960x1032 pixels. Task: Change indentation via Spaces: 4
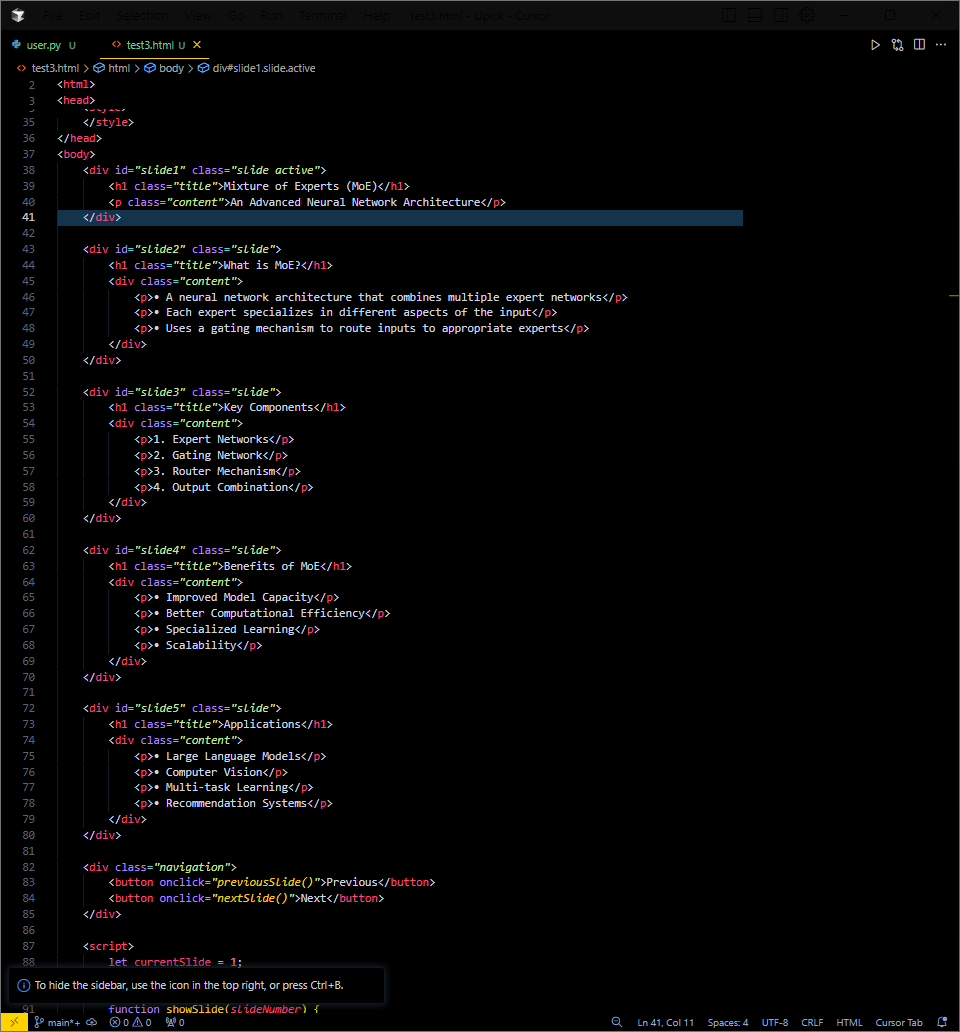(x=728, y=1022)
